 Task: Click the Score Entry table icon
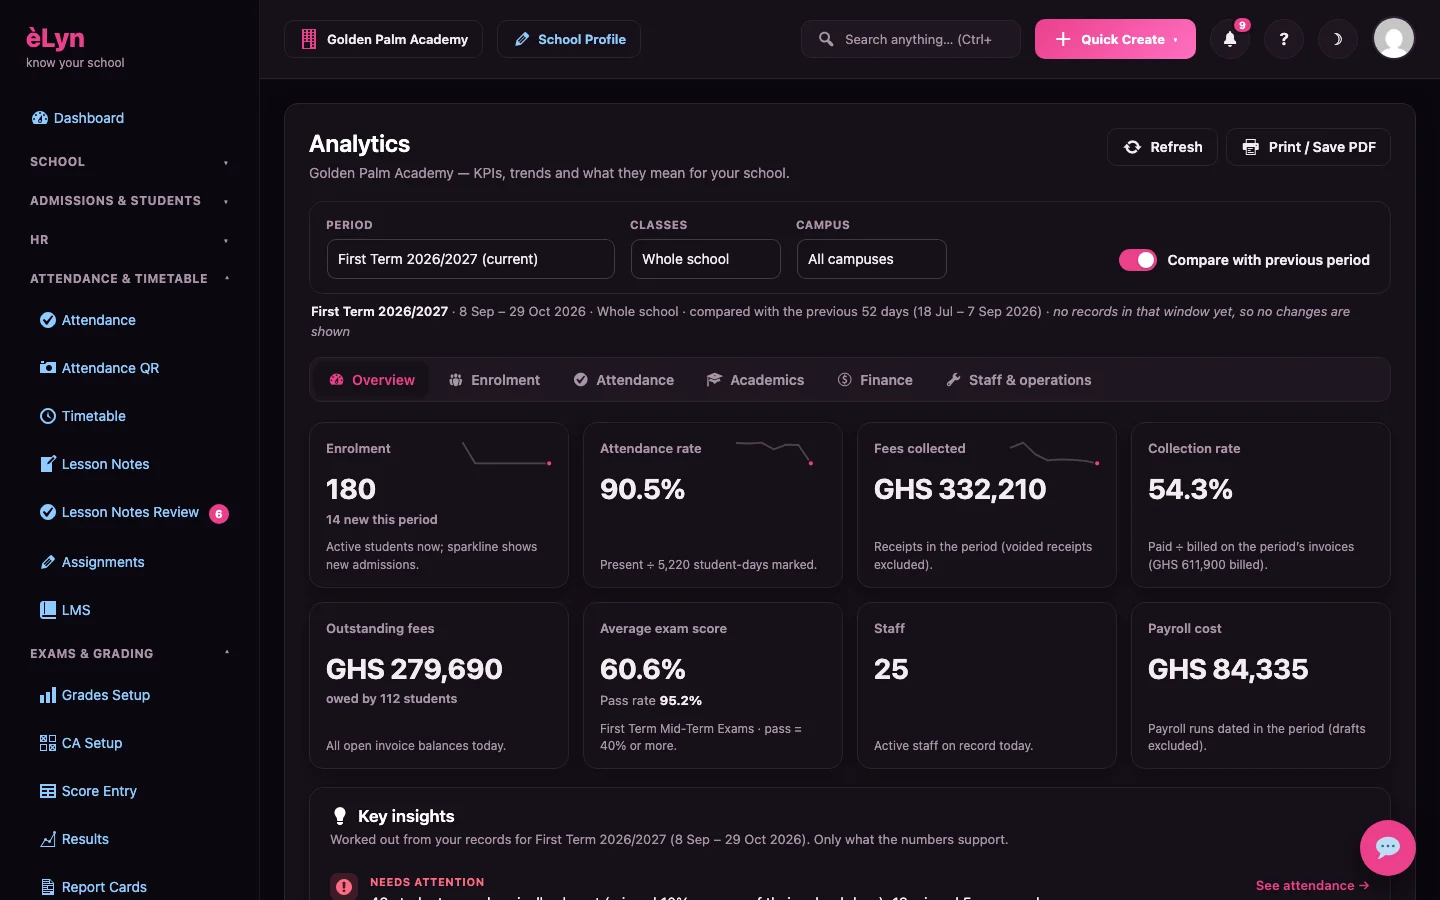(47, 791)
